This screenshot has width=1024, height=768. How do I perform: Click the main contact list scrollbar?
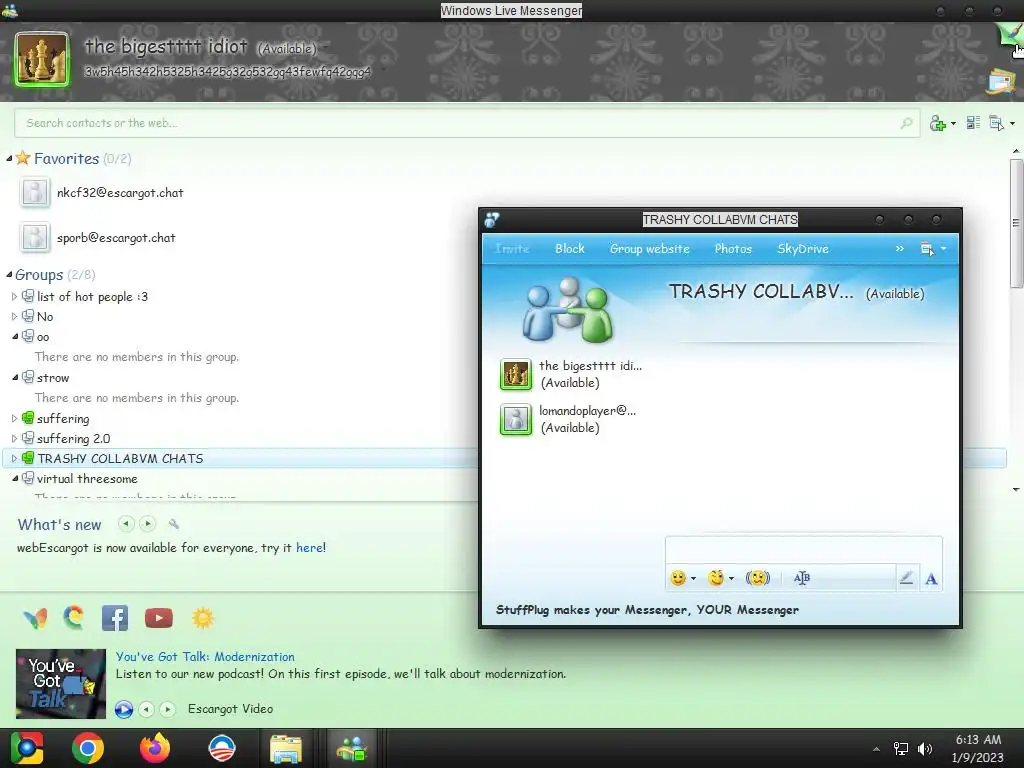[1016, 222]
